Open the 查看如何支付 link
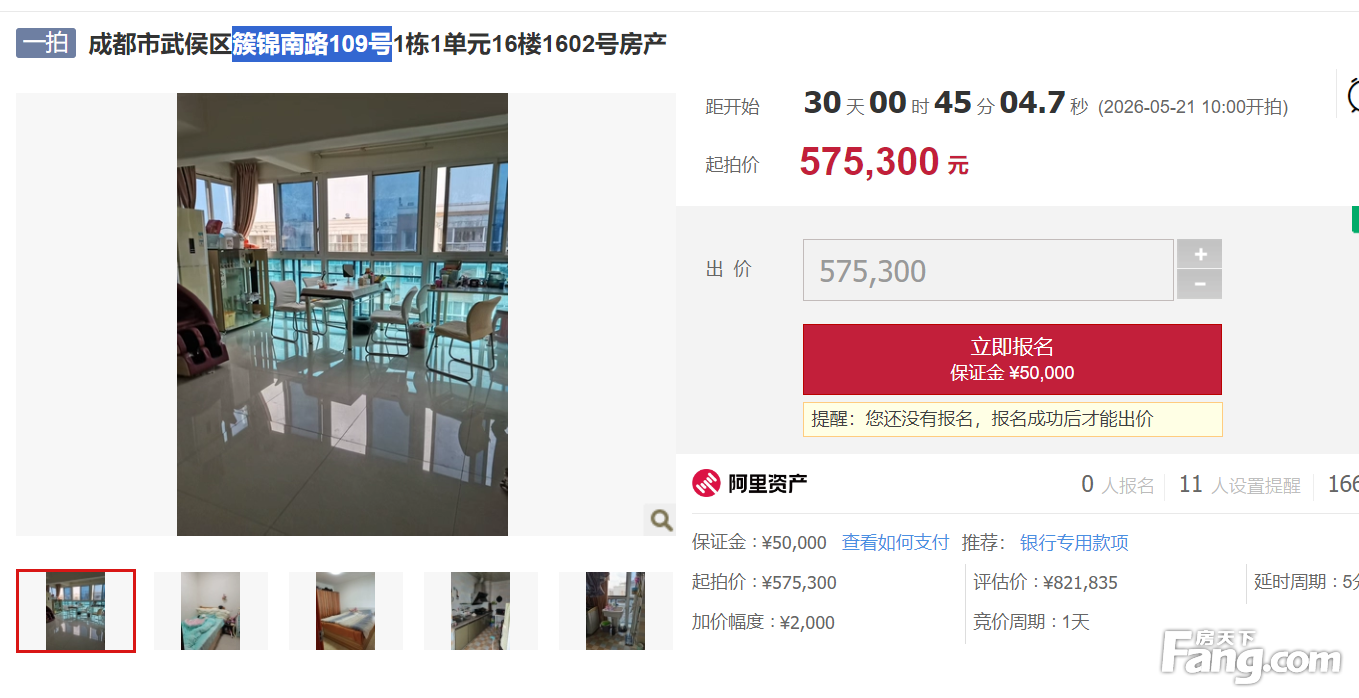1359x698 pixels. 895,542
